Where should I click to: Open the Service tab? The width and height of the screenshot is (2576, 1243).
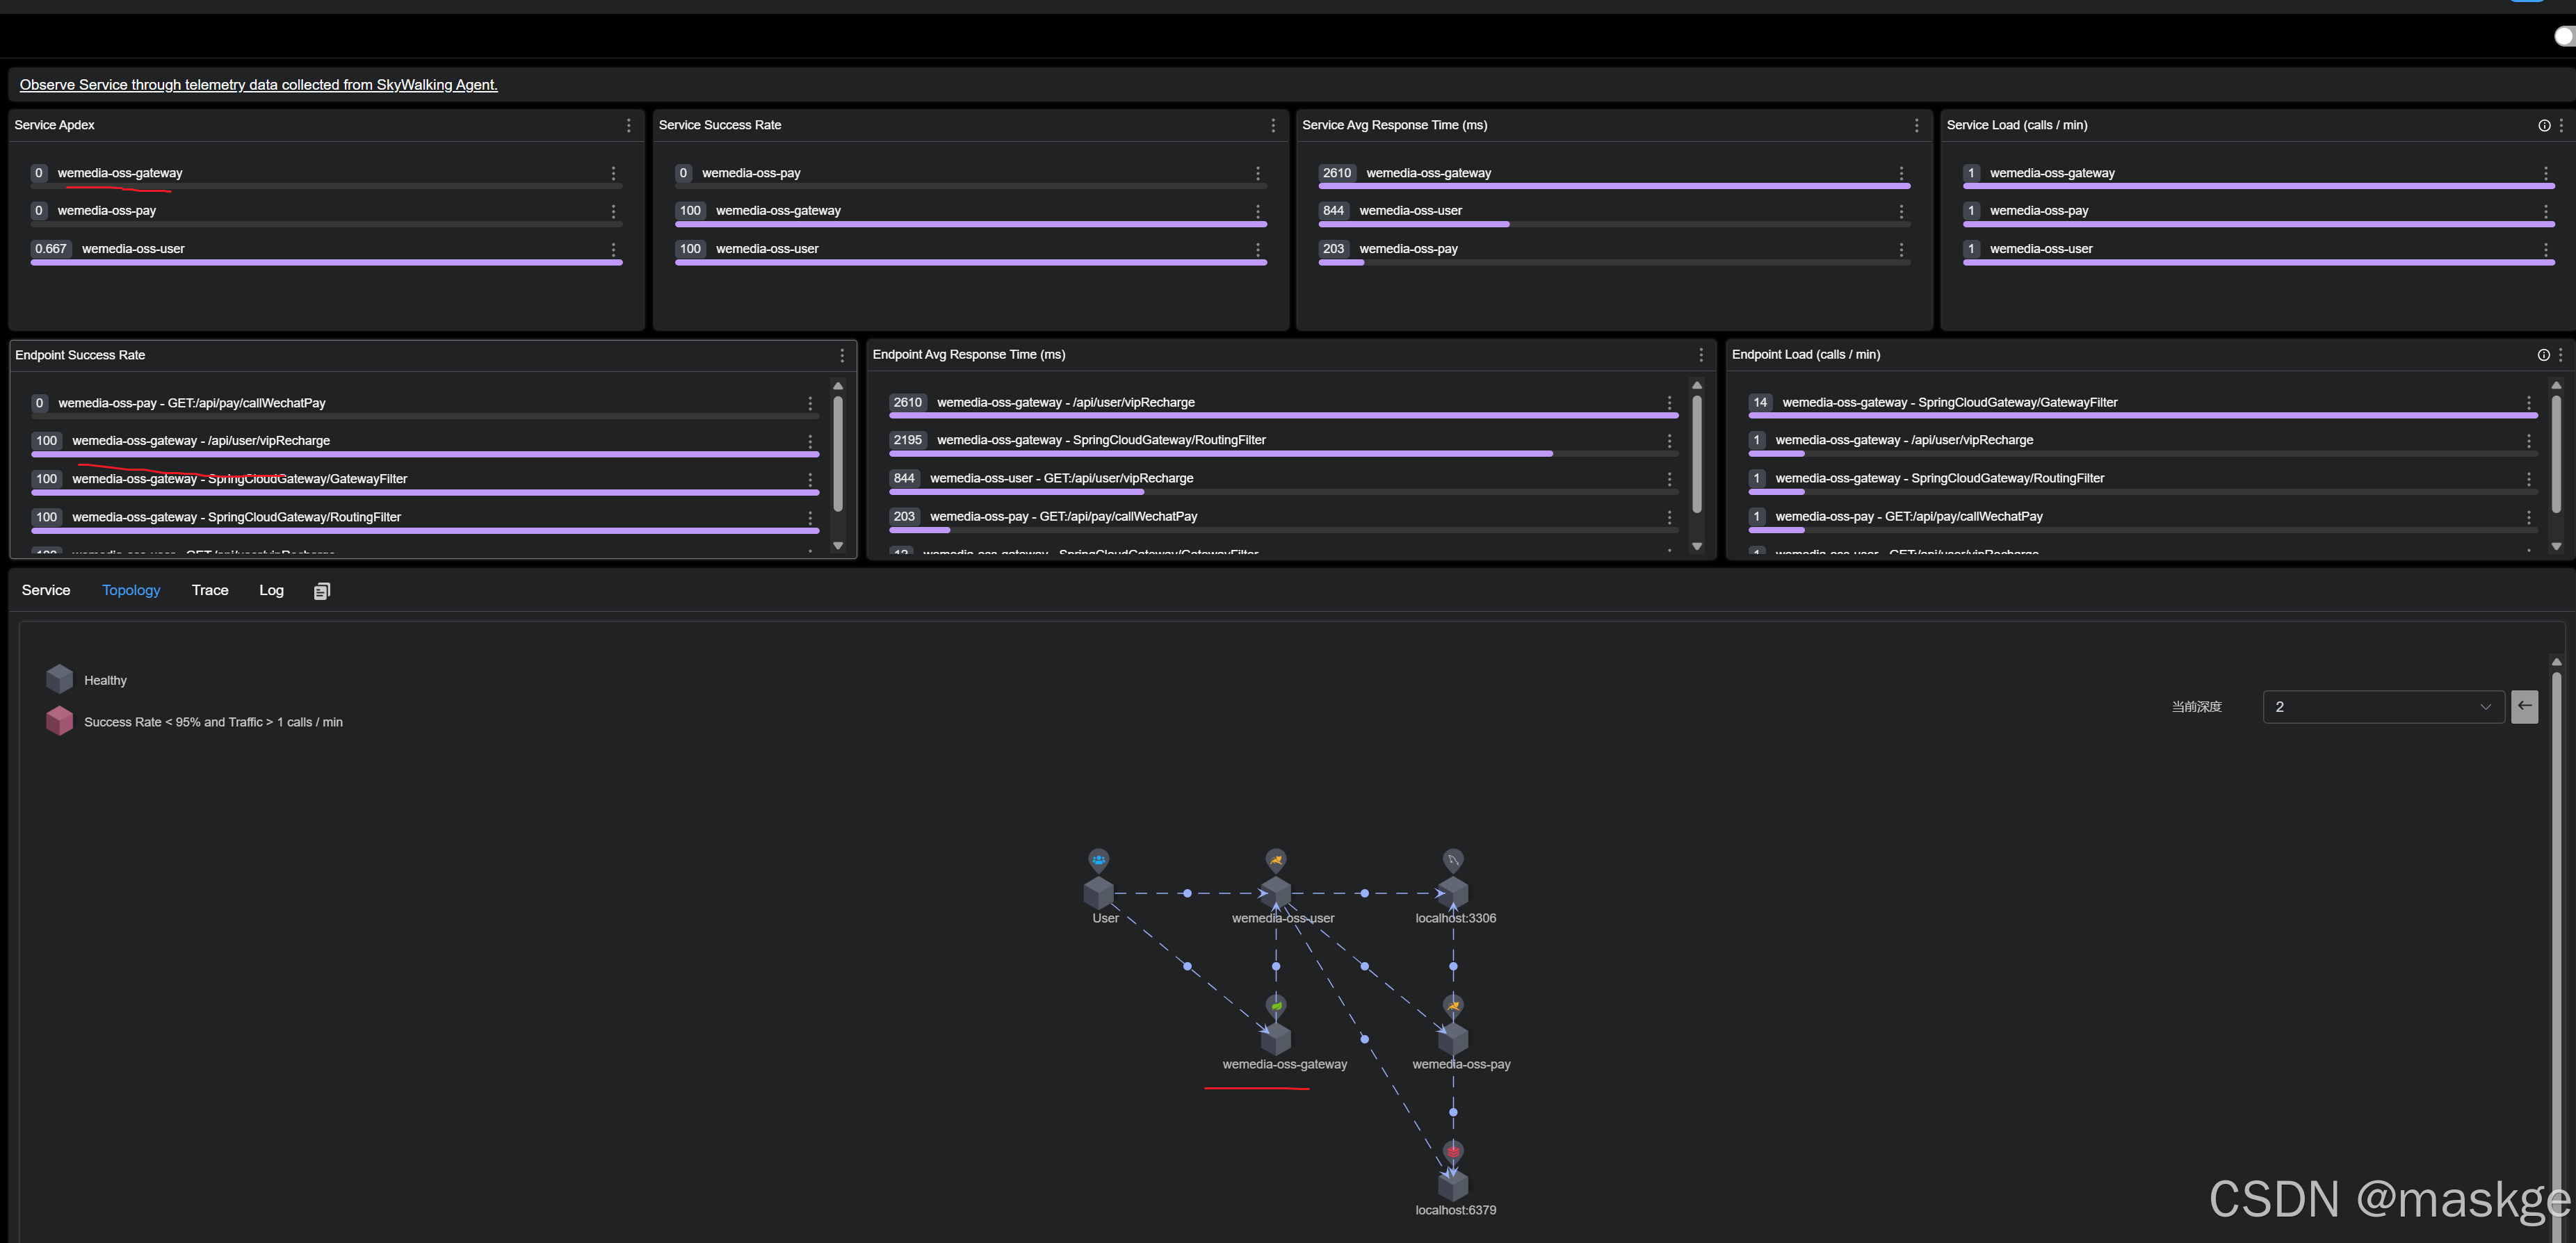tap(46, 590)
